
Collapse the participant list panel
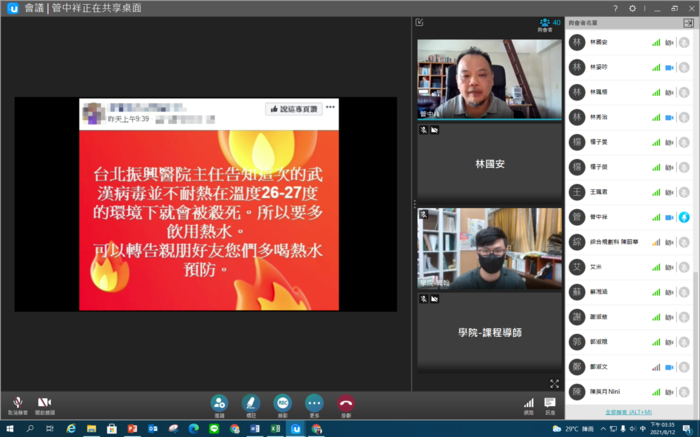pos(688,23)
